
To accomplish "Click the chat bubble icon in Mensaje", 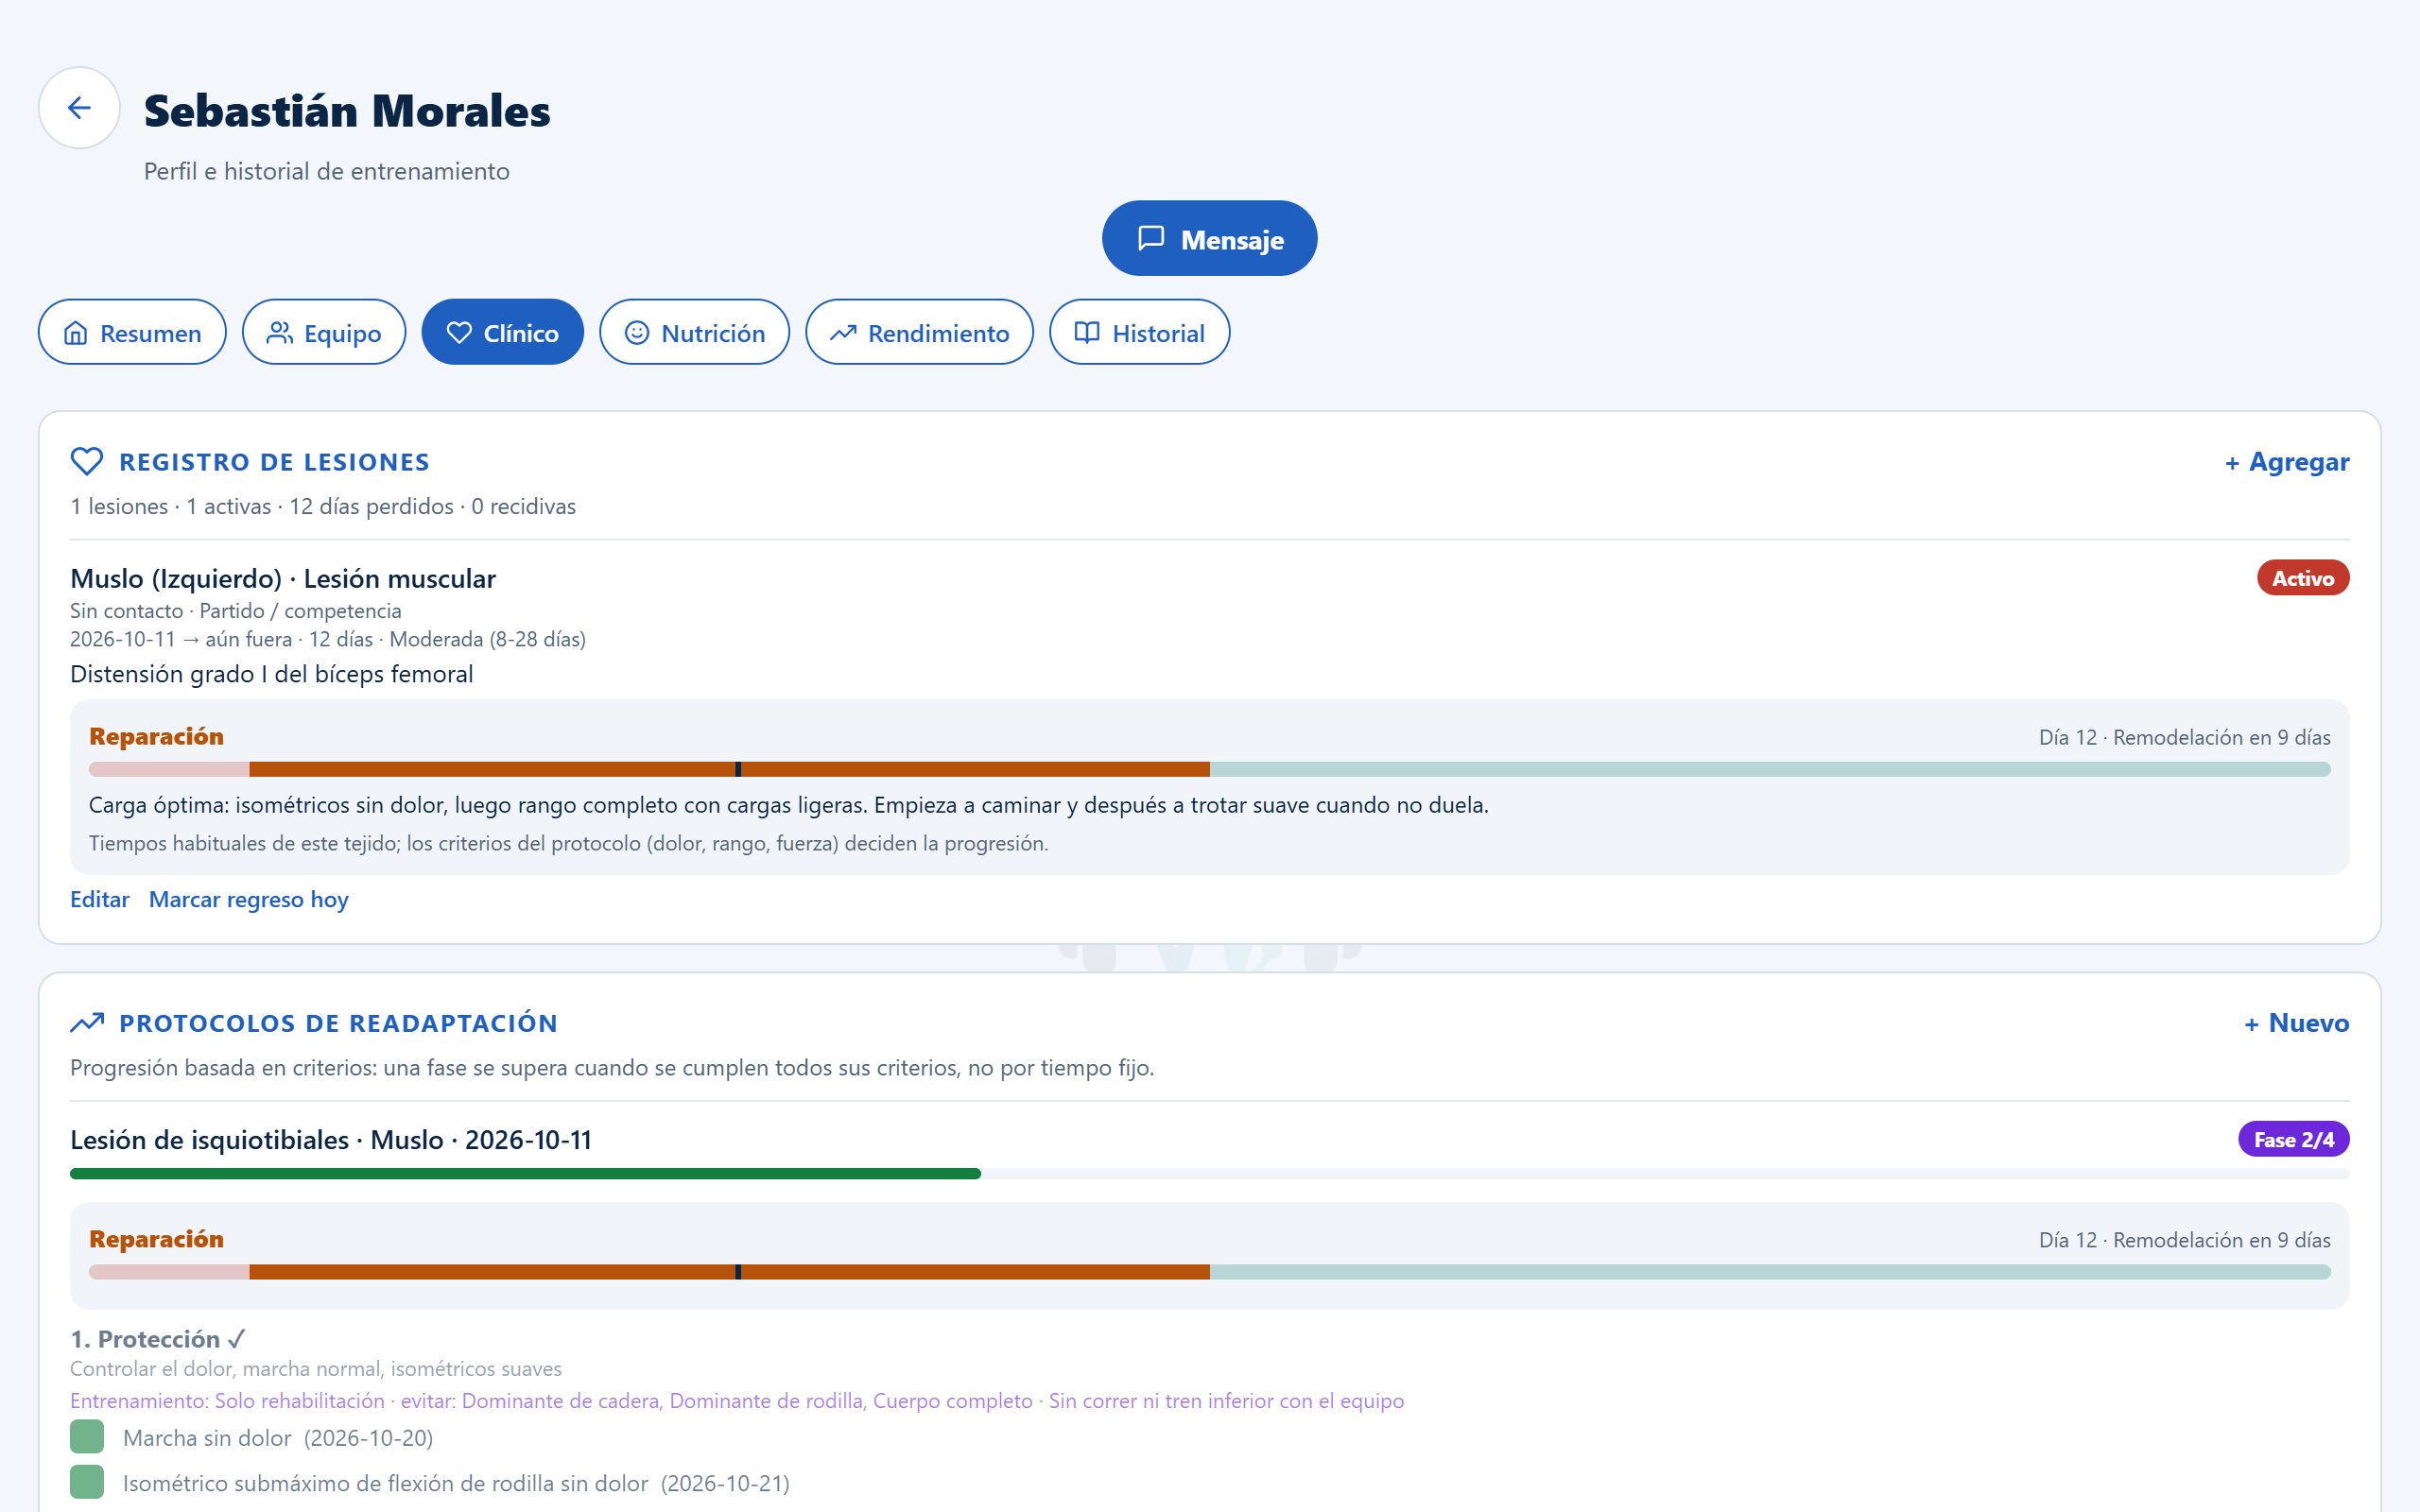I will pos(1151,238).
